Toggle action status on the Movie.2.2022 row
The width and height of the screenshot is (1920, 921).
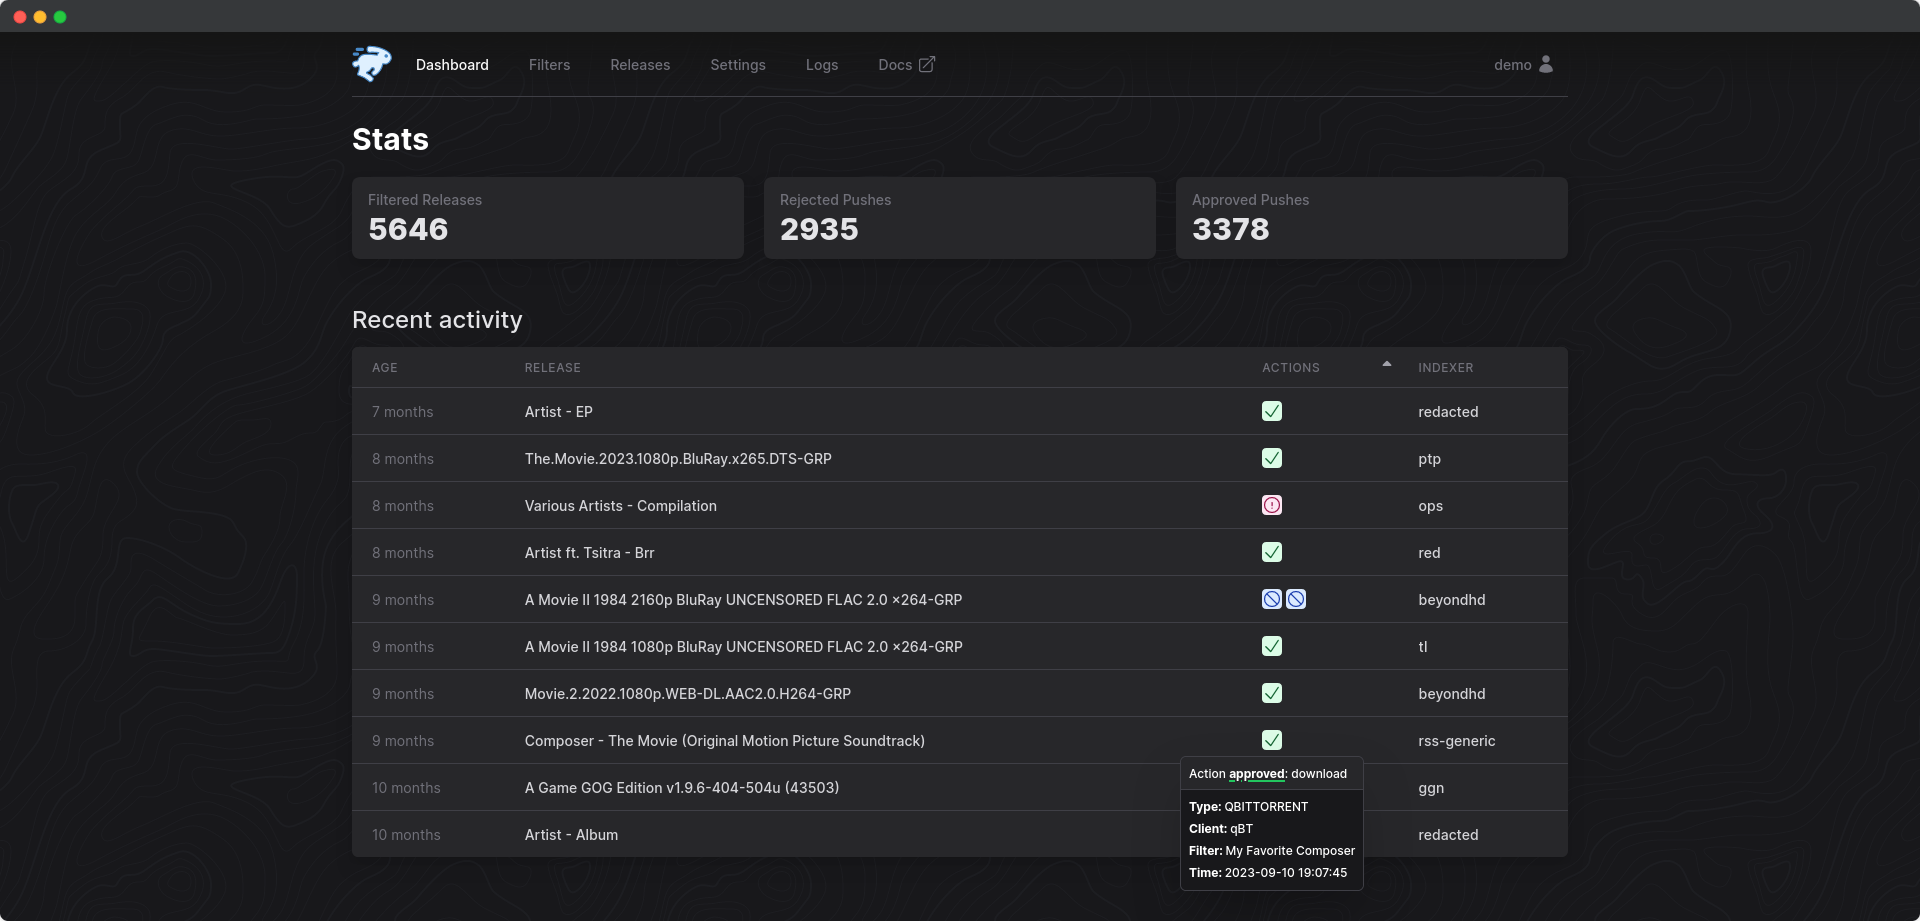tap(1271, 693)
